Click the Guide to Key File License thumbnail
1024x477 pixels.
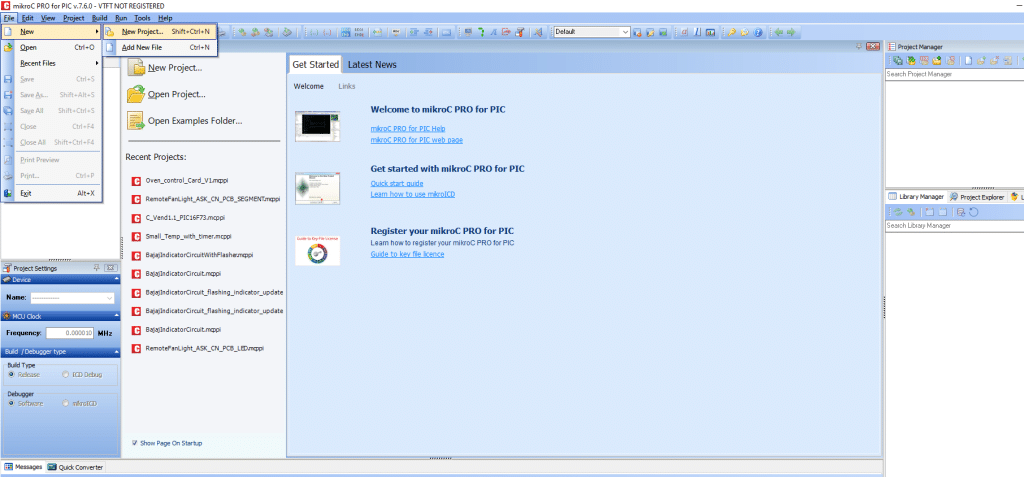click(317, 250)
